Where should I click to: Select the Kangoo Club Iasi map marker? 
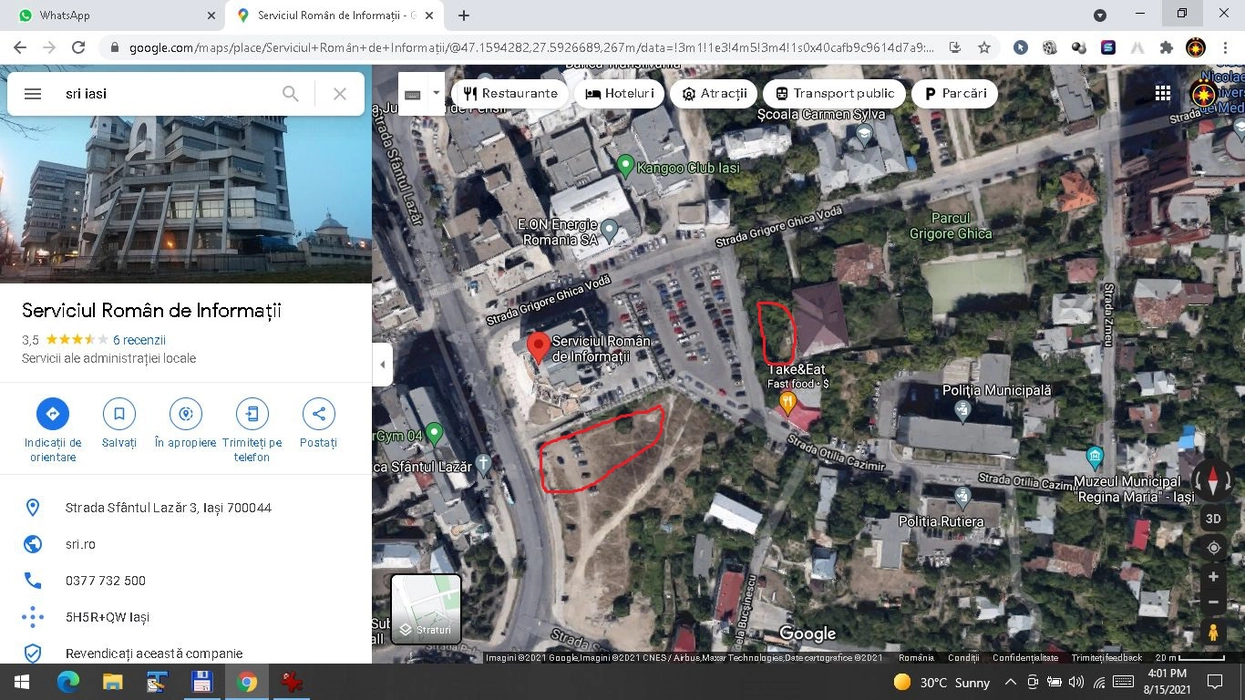(x=626, y=165)
